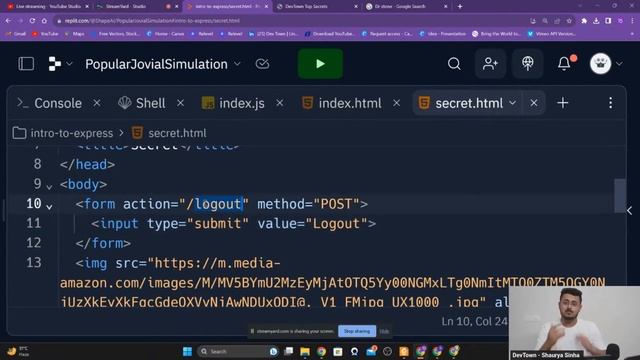Click the intro-to-express breadcrumb folder
The height and width of the screenshot is (360, 640).
pyautogui.click(x=63, y=133)
